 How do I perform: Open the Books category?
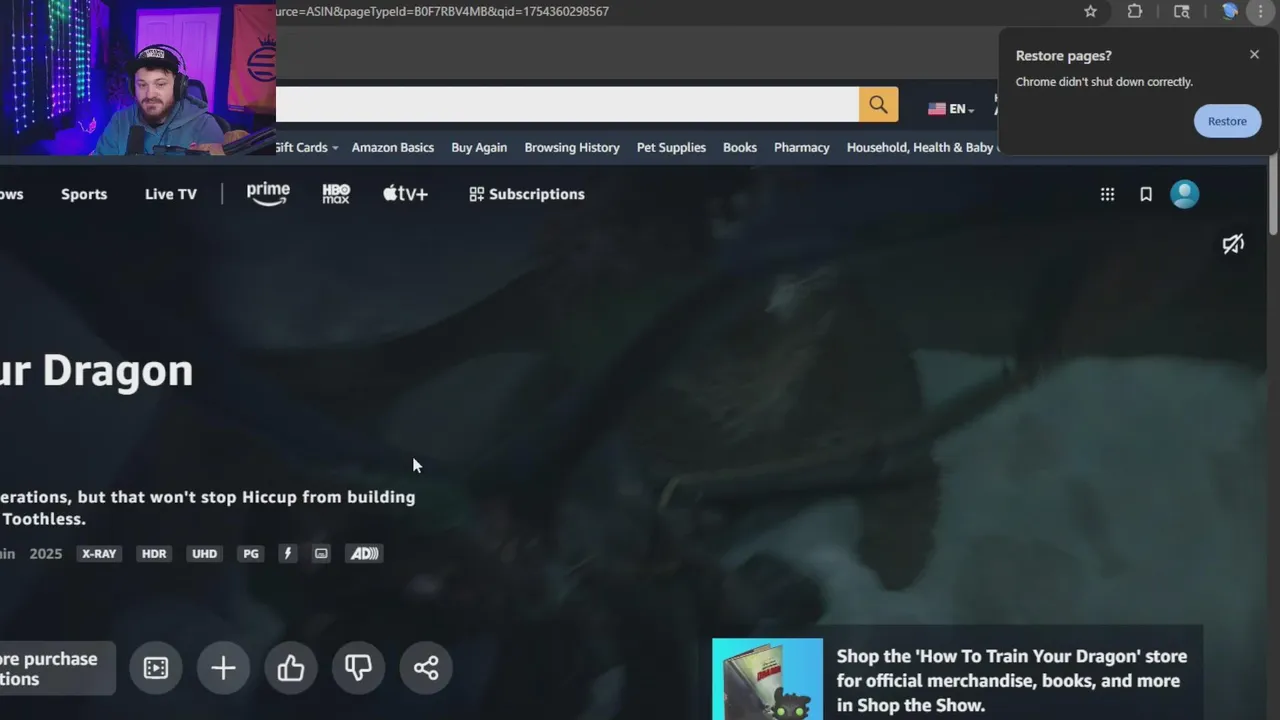pos(740,147)
